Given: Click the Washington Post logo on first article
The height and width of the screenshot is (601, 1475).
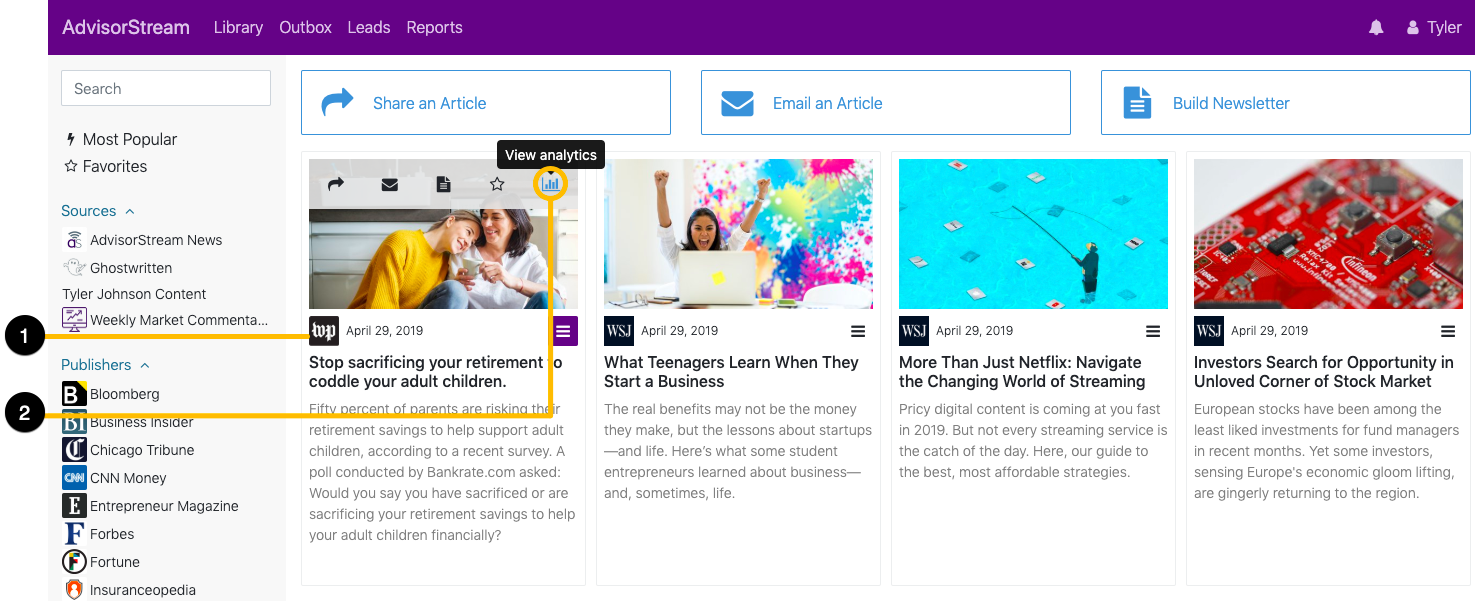Looking at the screenshot, I should (x=324, y=331).
